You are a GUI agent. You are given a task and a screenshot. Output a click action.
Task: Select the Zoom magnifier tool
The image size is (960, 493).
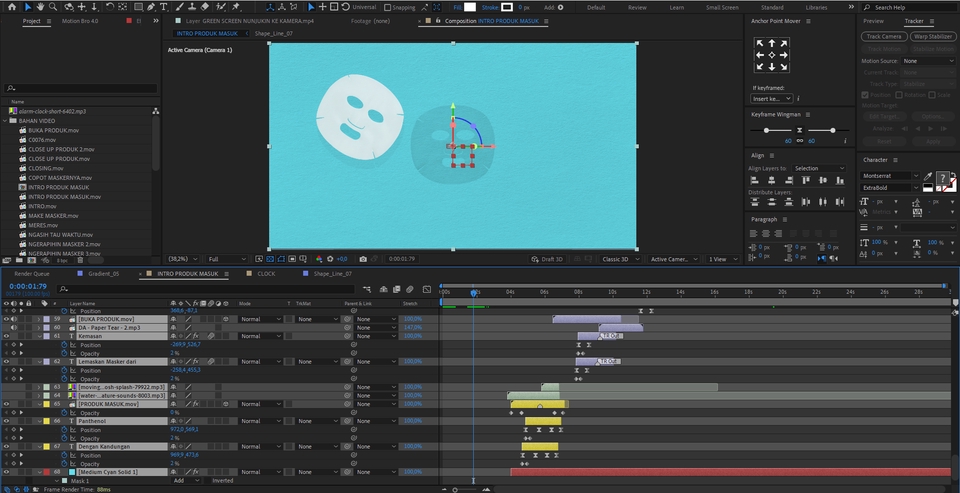pos(53,7)
